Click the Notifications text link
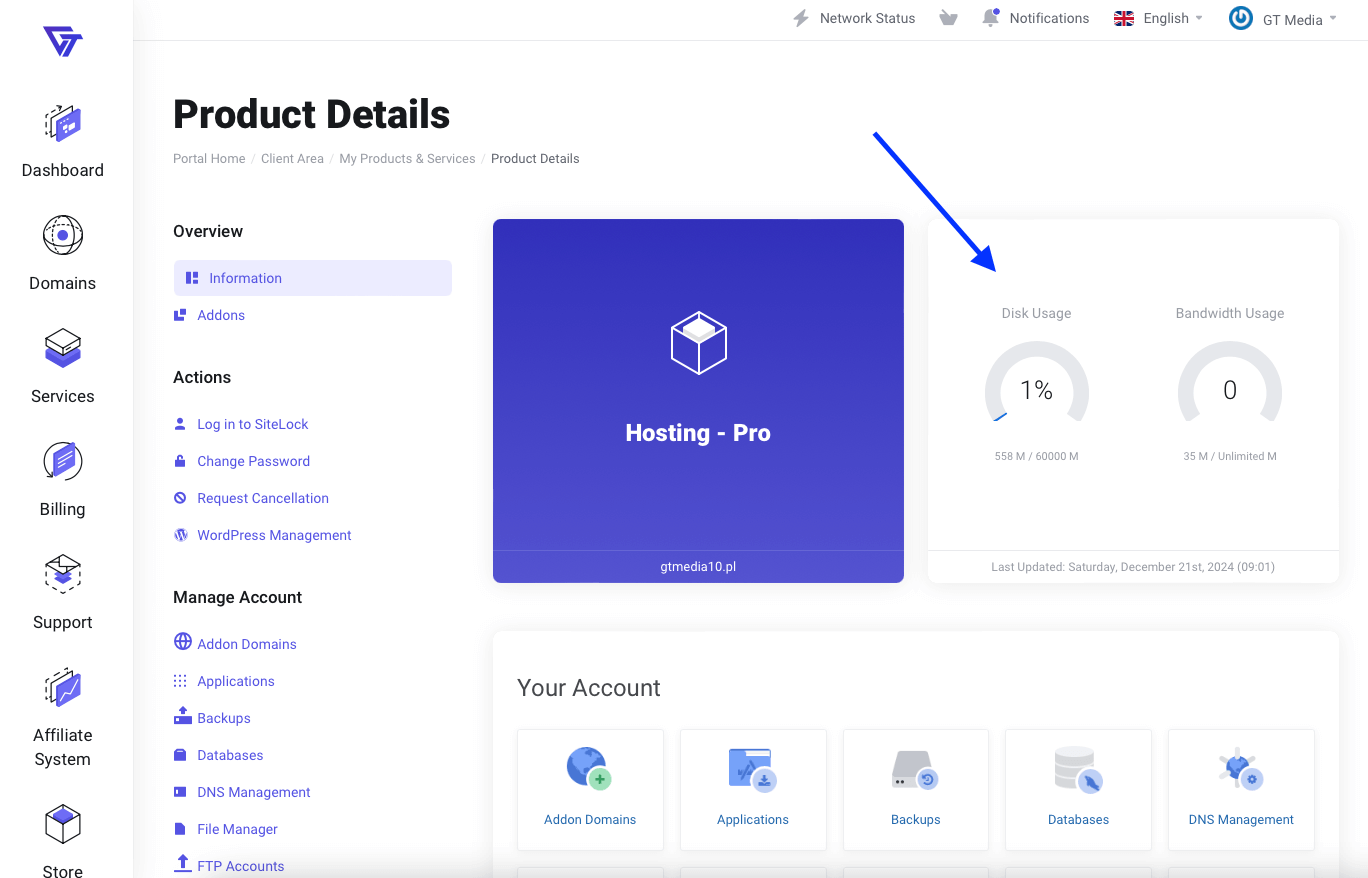The height and width of the screenshot is (878, 1368). coord(1049,18)
